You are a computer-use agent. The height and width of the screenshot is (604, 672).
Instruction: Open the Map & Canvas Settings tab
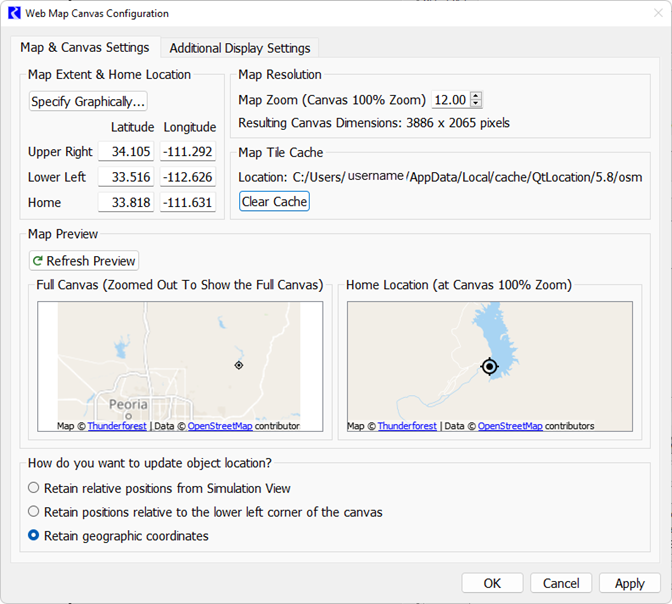[x=85, y=47]
